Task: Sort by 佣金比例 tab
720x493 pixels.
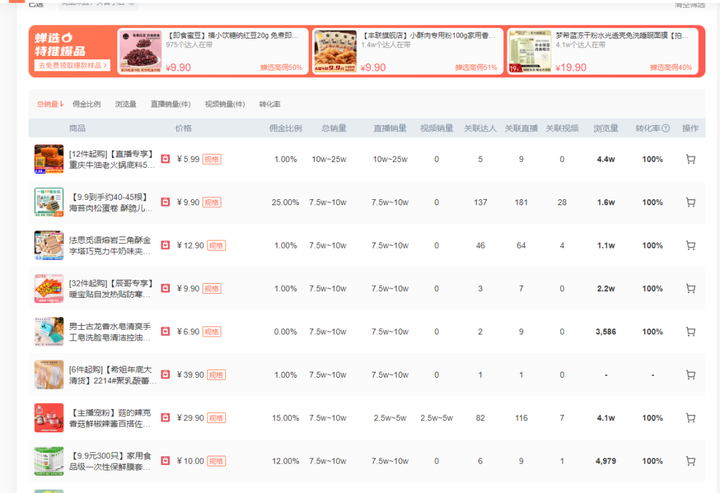Action: pyautogui.click(x=86, y=104)
